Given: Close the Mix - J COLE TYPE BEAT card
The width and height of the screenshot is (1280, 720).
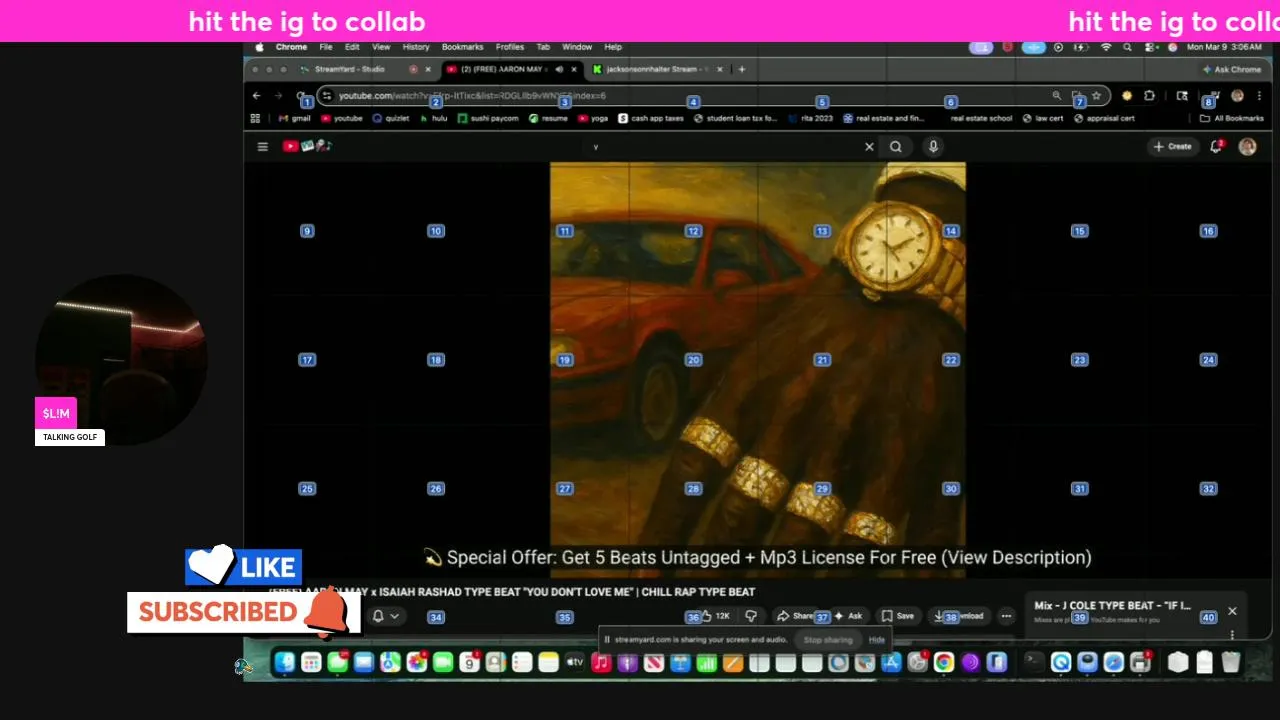Looking at the screenshot, I should click(x=1232, y=611).
